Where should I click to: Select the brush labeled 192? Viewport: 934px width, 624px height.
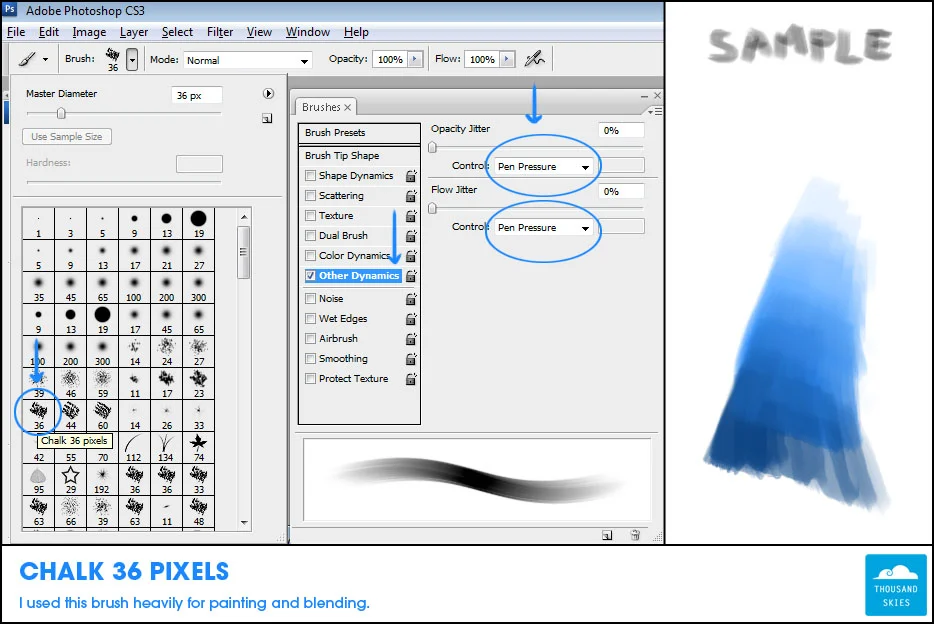point(102,479)
